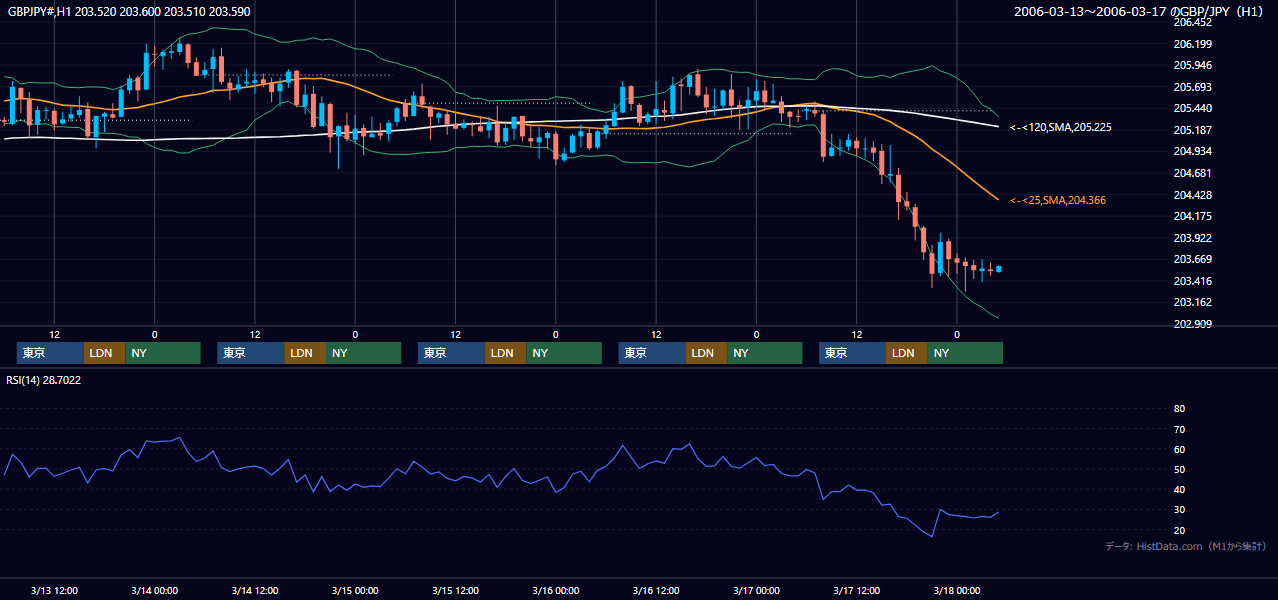Viewport: 1278px width, 600px height.
Task: Click price axis value 205.187
Action: (x=1193, y=130)
